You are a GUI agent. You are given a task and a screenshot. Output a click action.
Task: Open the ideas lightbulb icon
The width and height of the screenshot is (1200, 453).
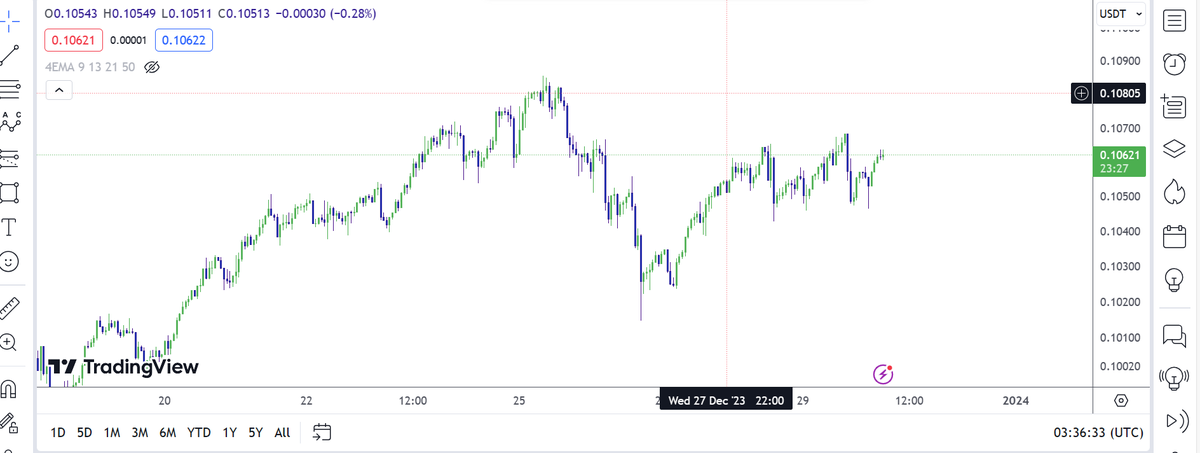(1174, 279)
